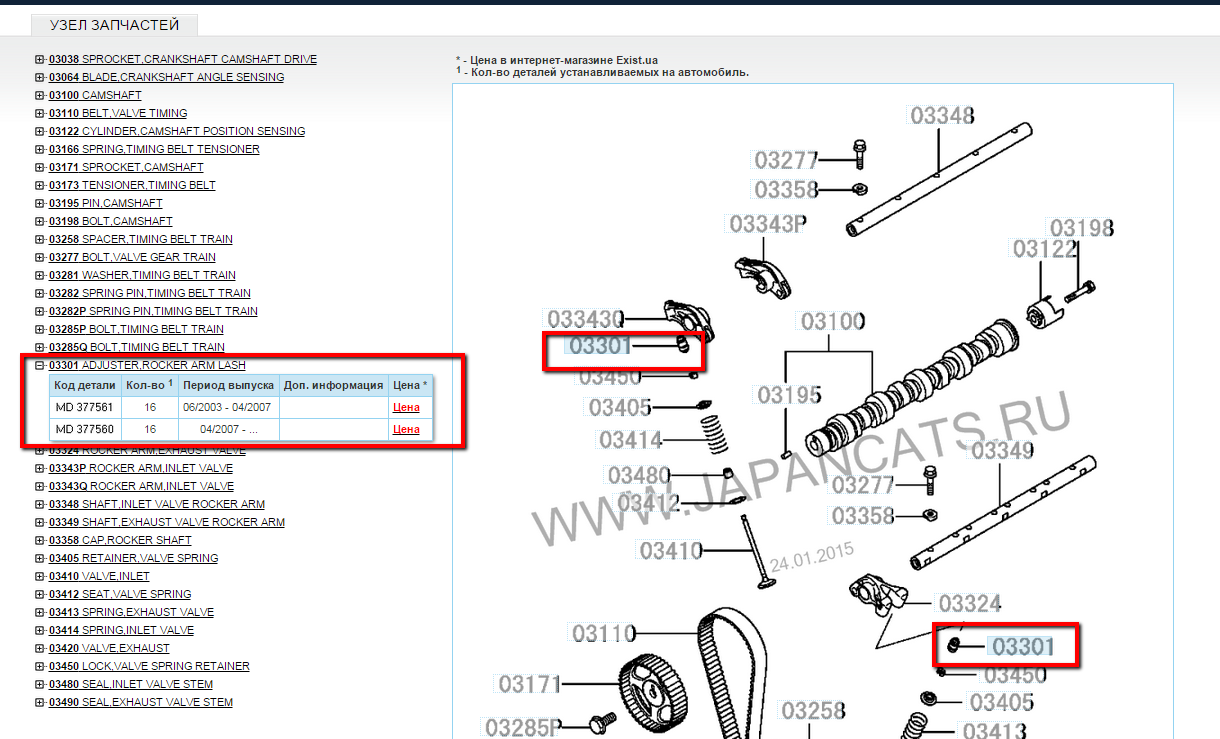Click the 03171 camshaft sprocket diagram label
This screenshot has width=1220, height=739.
pyautogui.click(x=531, y=684)
